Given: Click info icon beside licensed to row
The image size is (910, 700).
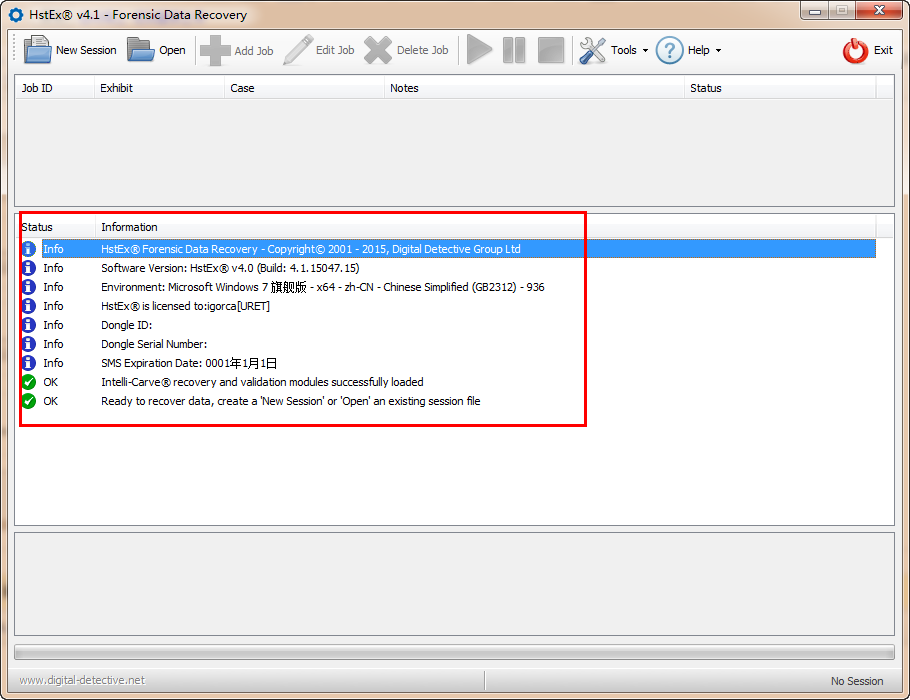Looking at the screenshot, I should coord(28,306).
